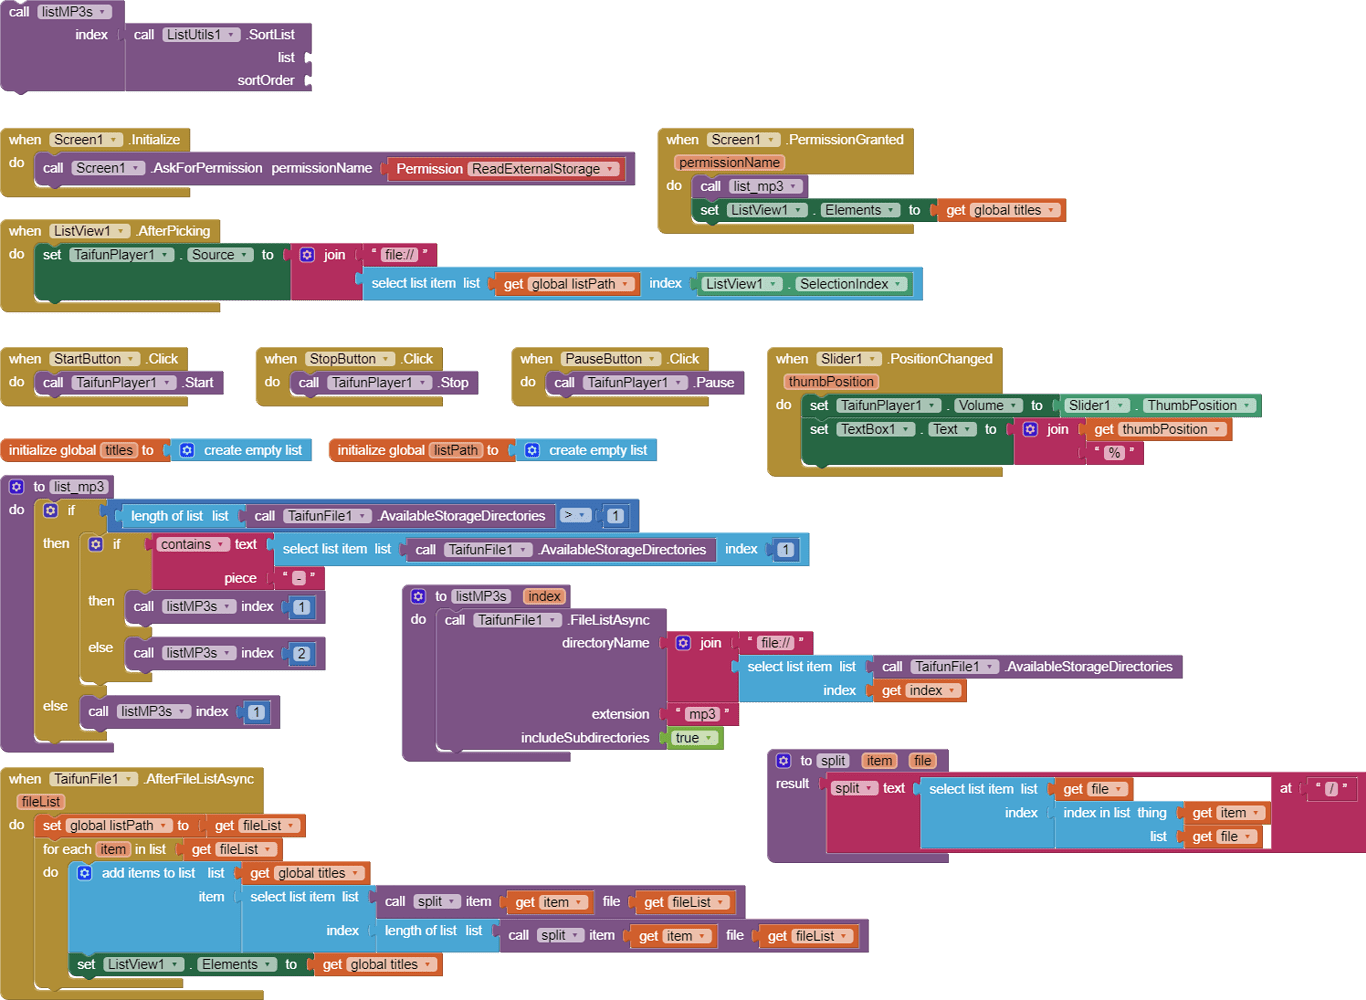
Task: Edit number 1 in length comparison
Action: coord(616,516)
